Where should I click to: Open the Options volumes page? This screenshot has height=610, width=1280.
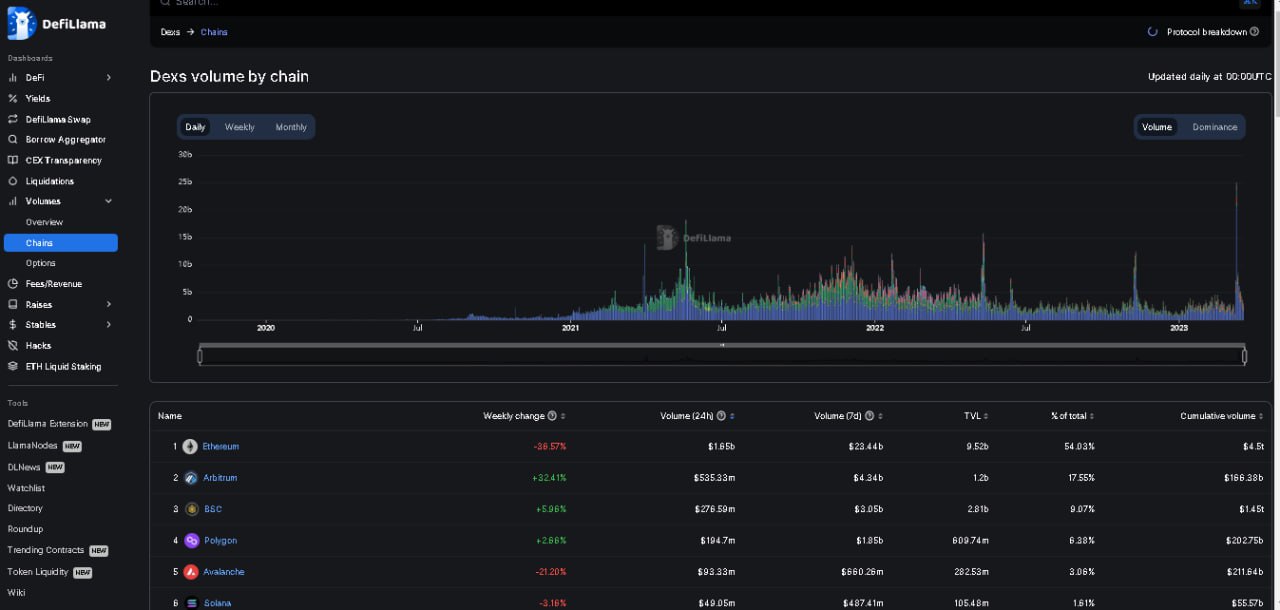point(41,263)
